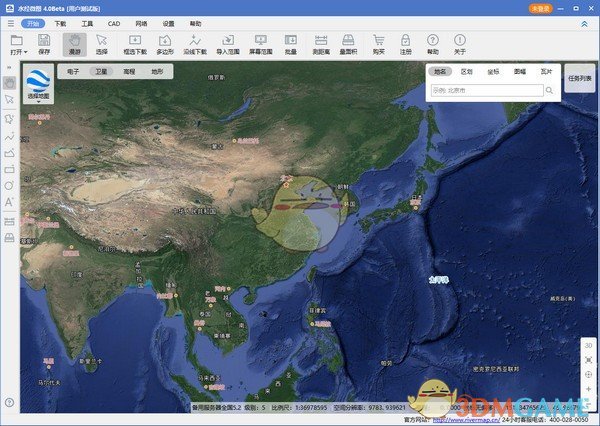
Task: Click the screenshot icon in the title bar
Action: (576, 8)
